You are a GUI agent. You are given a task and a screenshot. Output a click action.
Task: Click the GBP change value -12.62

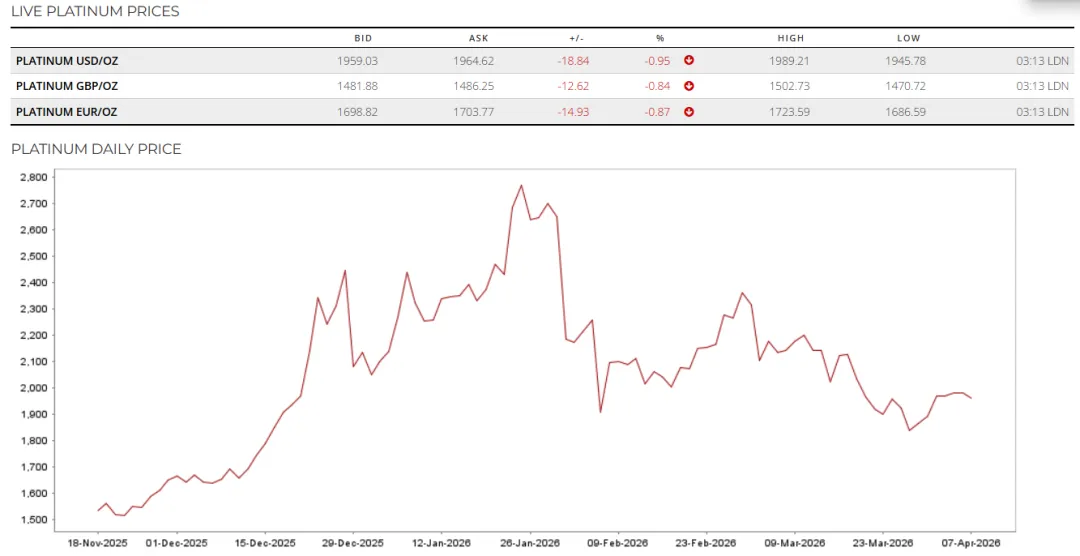click(x=573, y=86)
